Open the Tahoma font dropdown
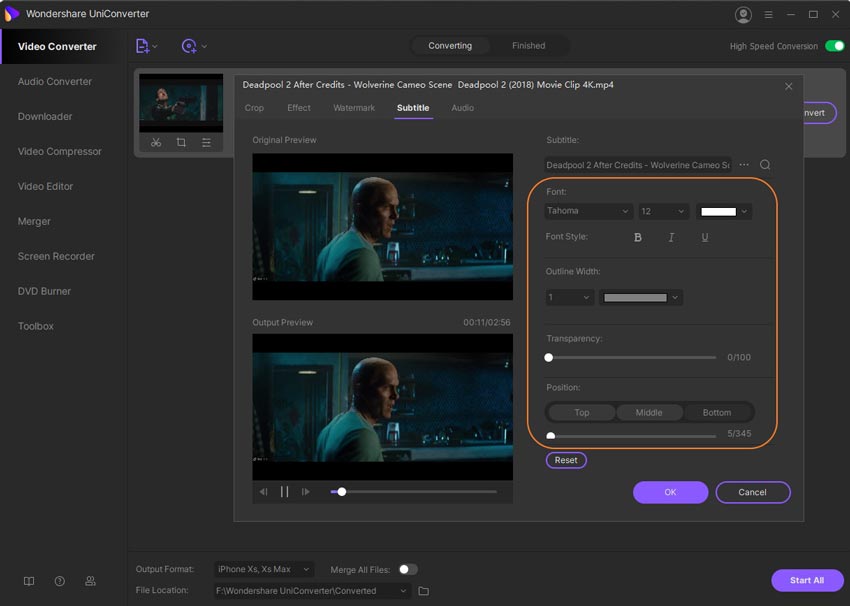 [x=588, y=211]
